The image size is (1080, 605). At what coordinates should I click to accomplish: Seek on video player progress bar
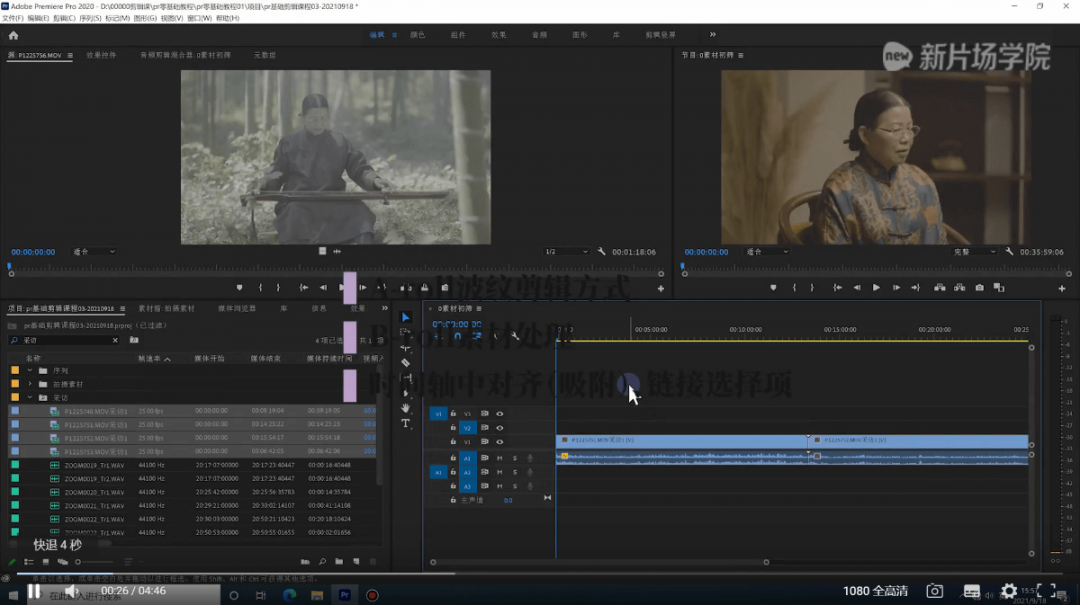[540, 573]
